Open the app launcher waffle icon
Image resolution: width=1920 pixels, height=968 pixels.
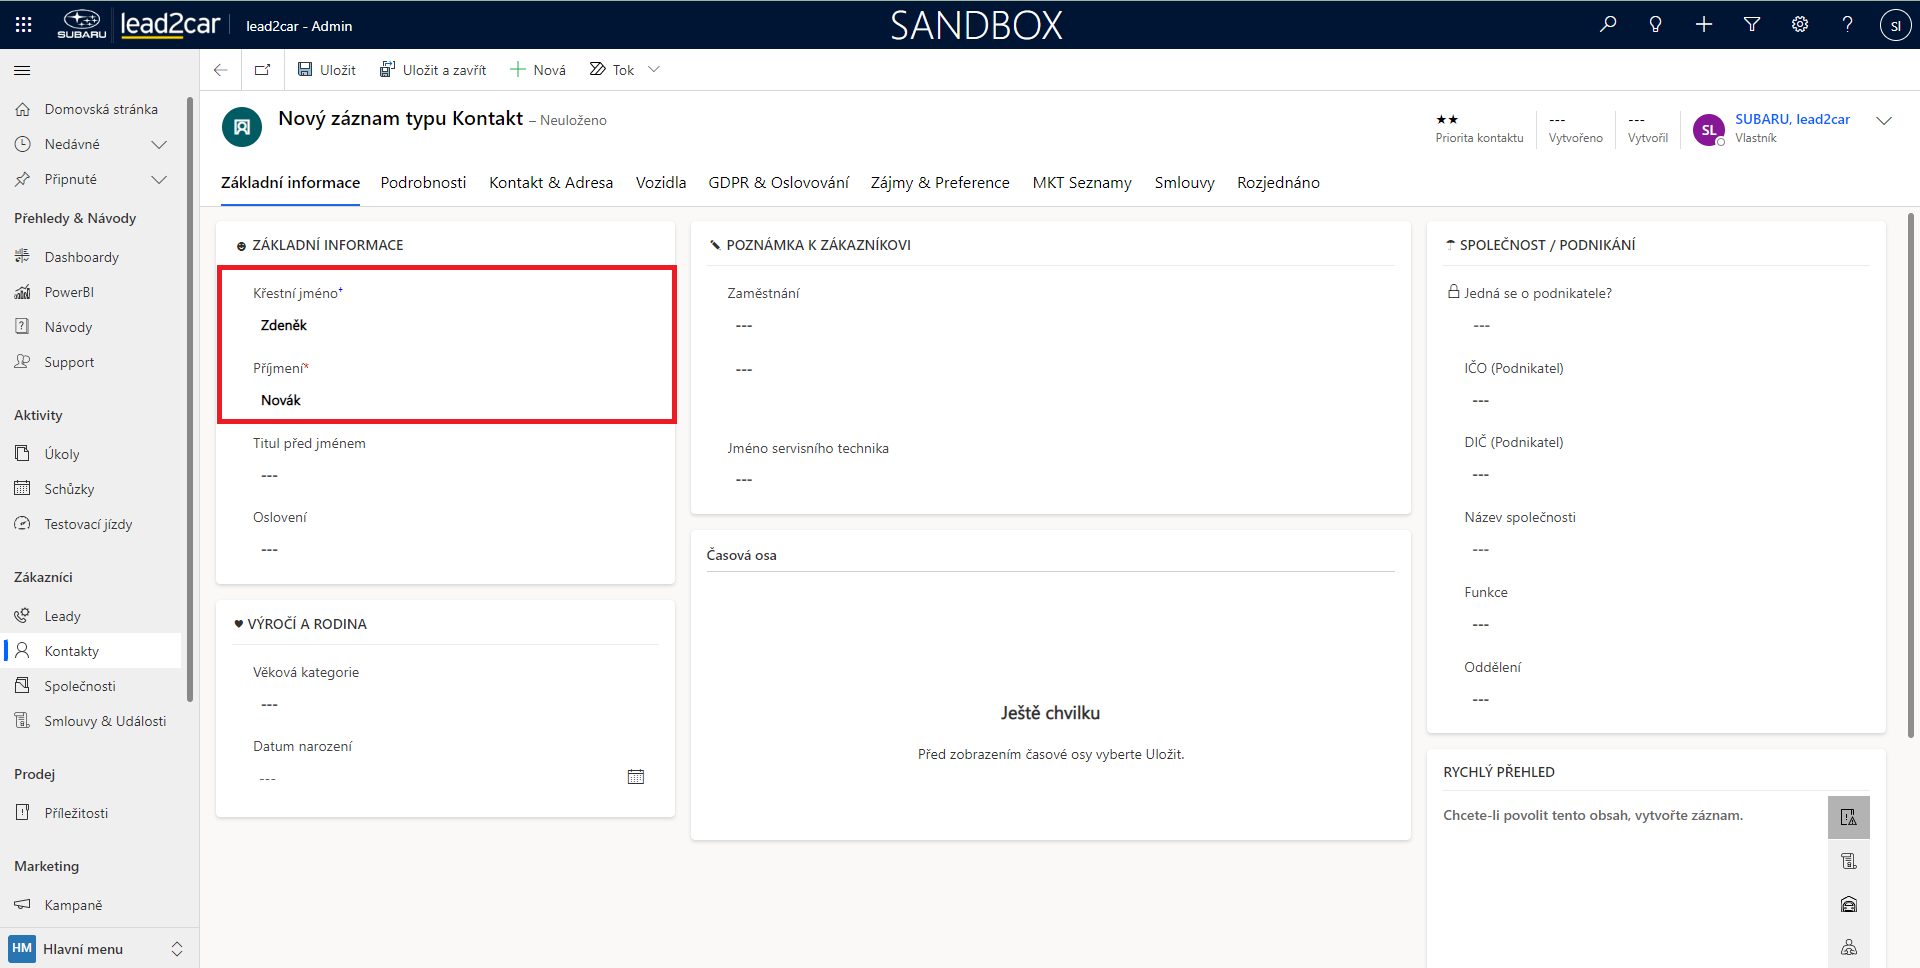(x=24, y=25)
